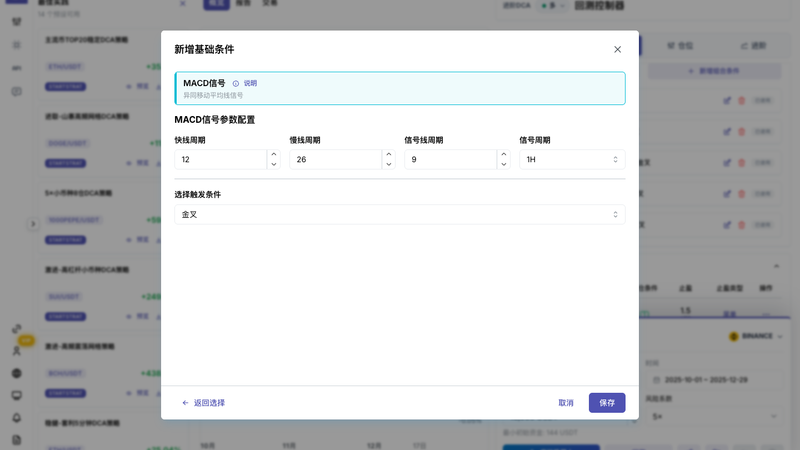Open the chat message sidebar icon
This screenshot has width=800, height=450.
click(x=17, y=92)
